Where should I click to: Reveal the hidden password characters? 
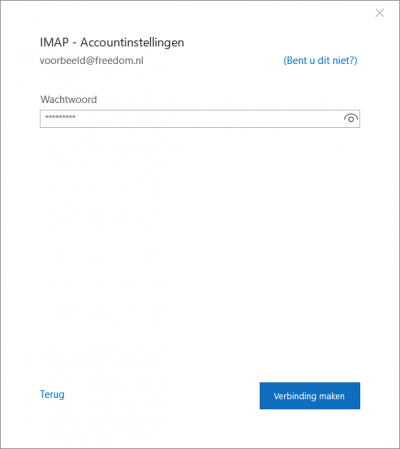(351, 118)
